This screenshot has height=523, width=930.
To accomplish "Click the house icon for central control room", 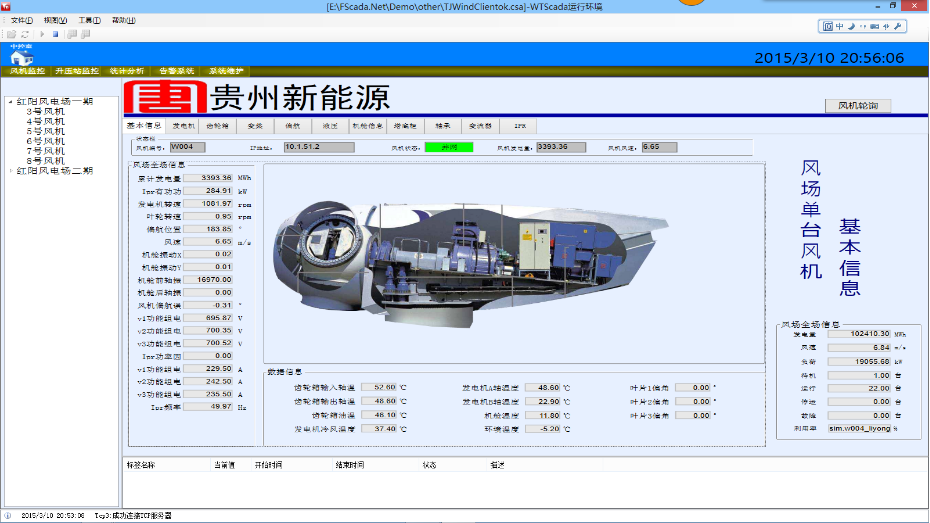I will tap(21, 58).
